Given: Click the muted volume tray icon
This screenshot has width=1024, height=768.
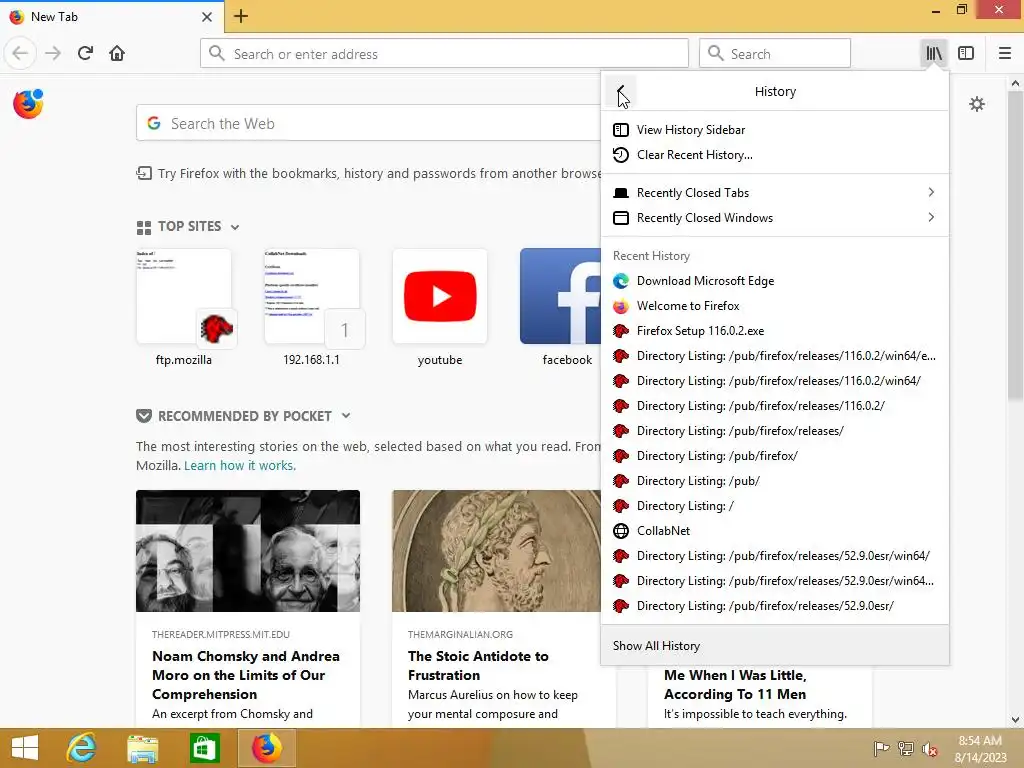Looking at the screenshot, I should pos(929,749).
